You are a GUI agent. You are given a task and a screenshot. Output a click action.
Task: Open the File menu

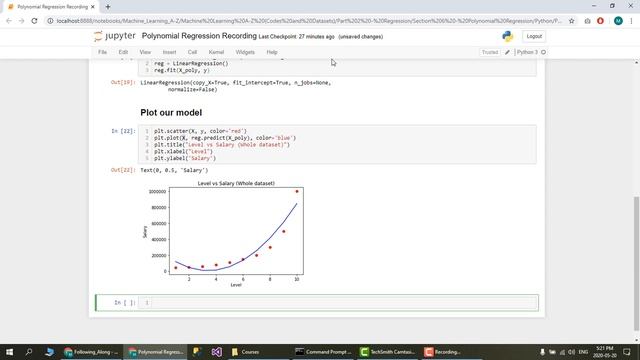[102, 52]
